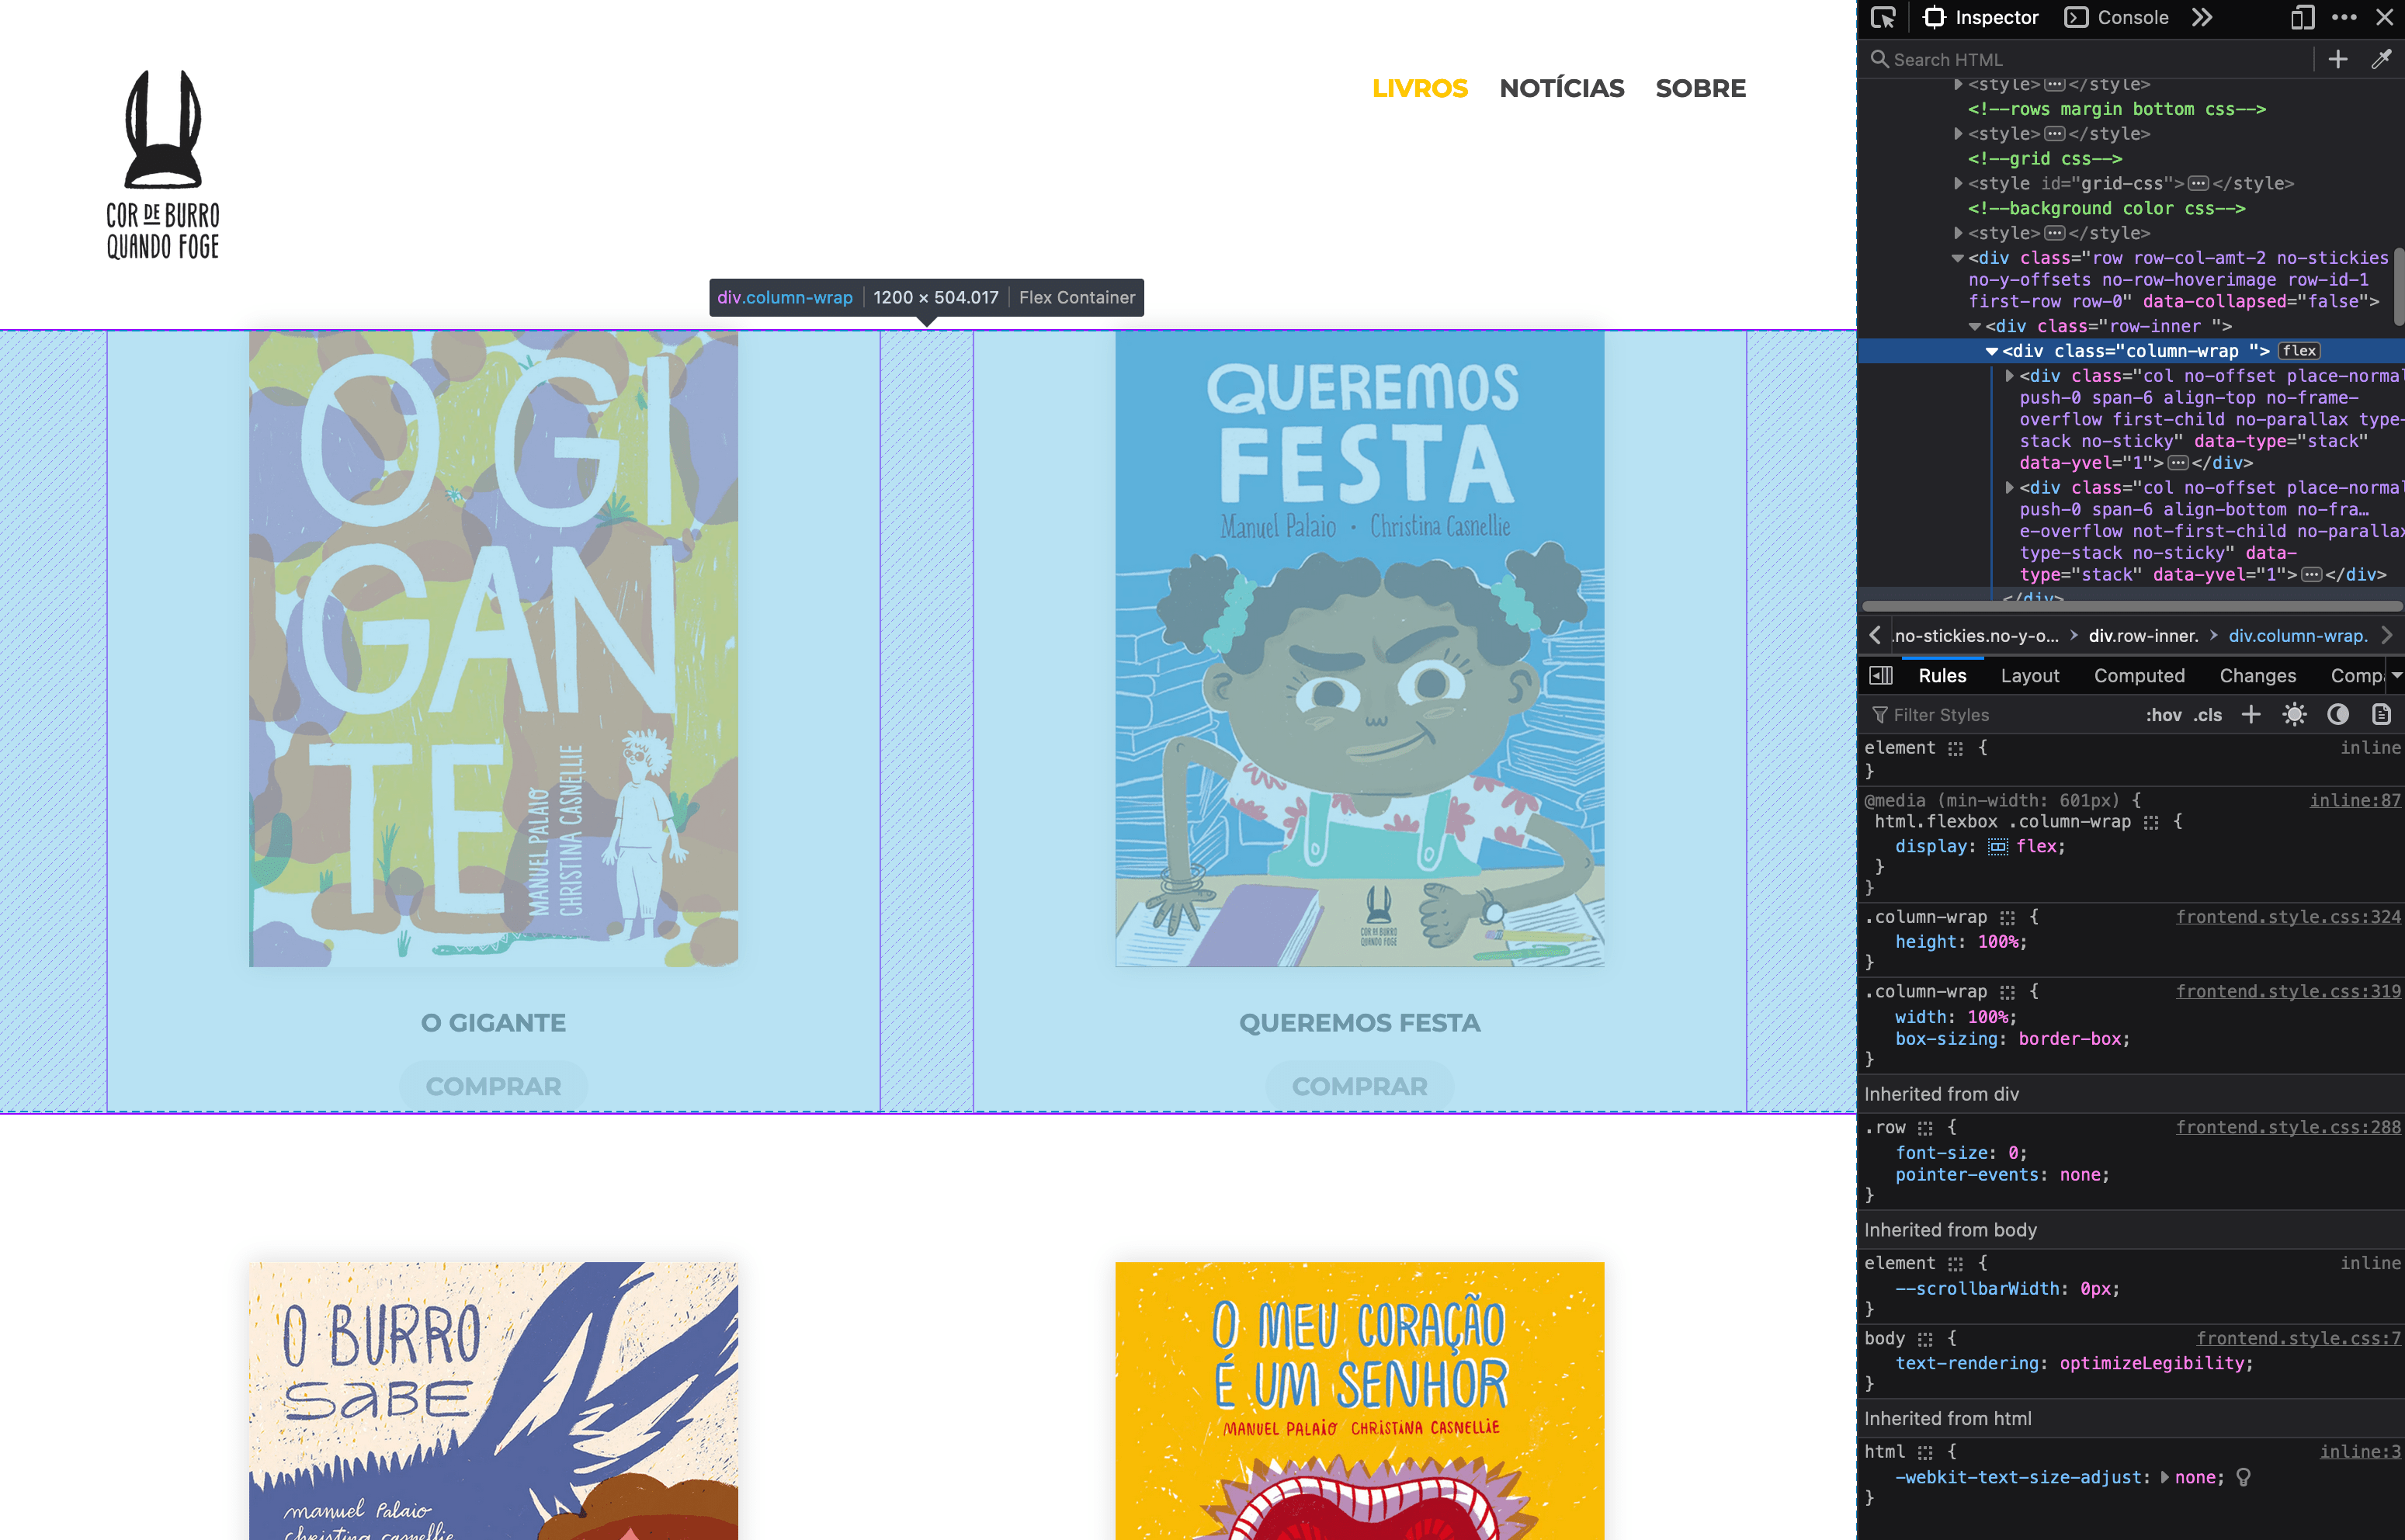This screenshot has width=2405, height=1540.
Task: Open the Computed tab
Action: (2139, 675)
